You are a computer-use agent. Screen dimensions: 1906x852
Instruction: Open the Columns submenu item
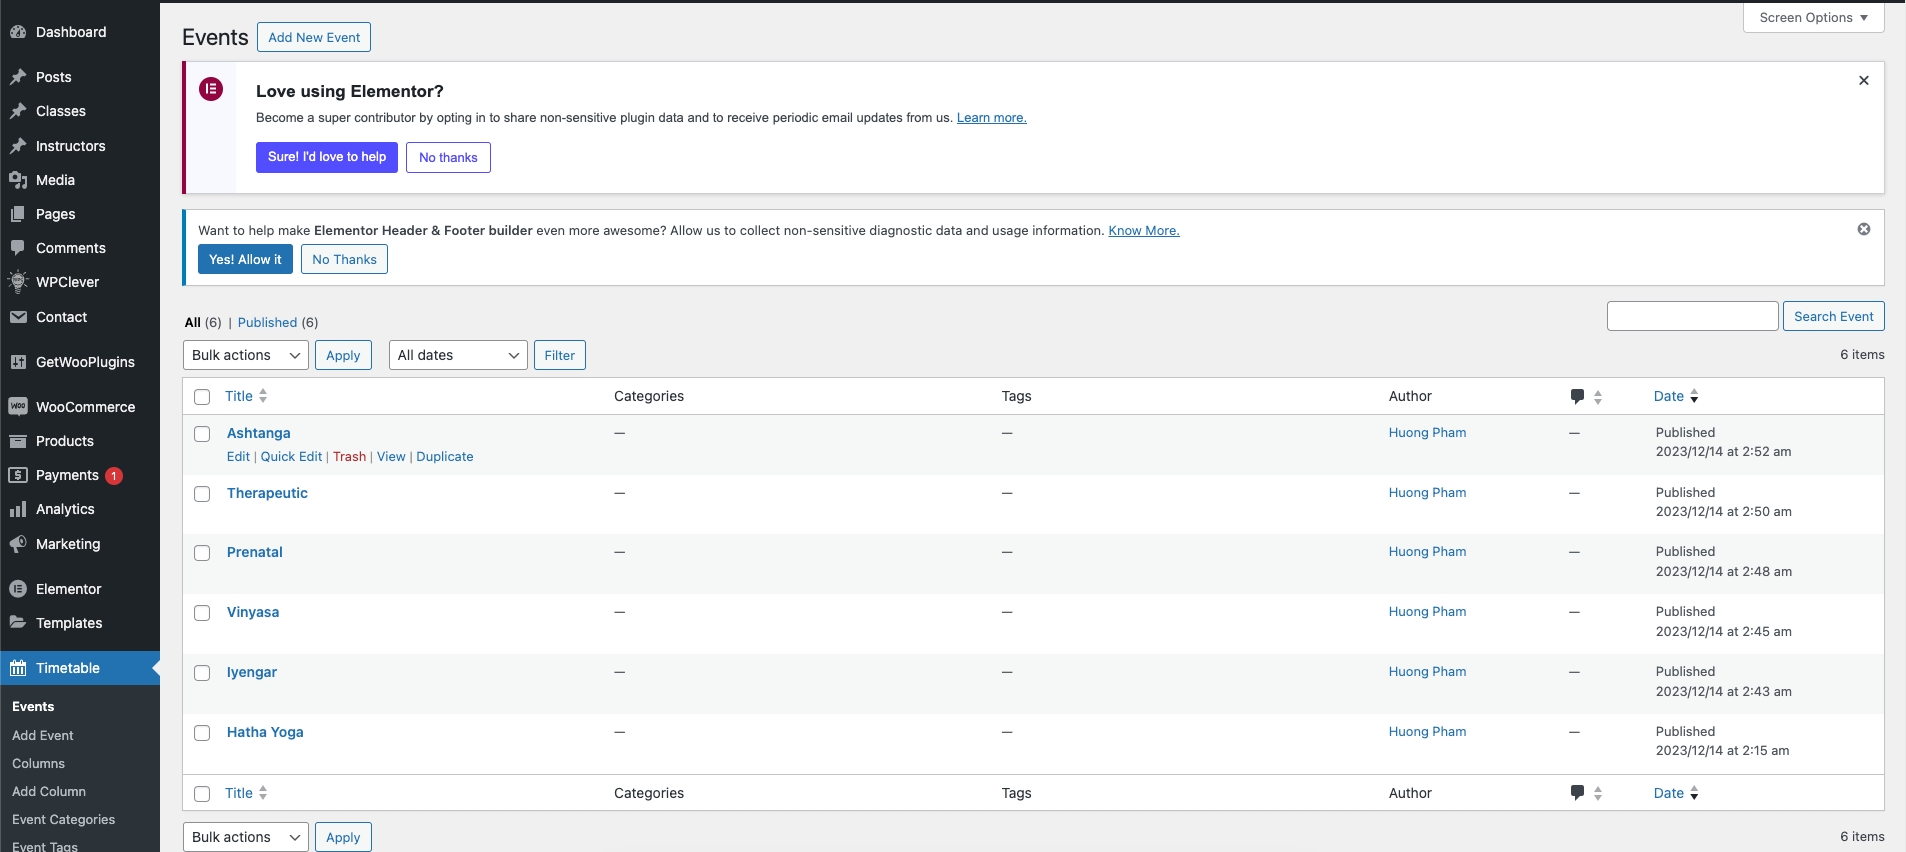[38, 763]
